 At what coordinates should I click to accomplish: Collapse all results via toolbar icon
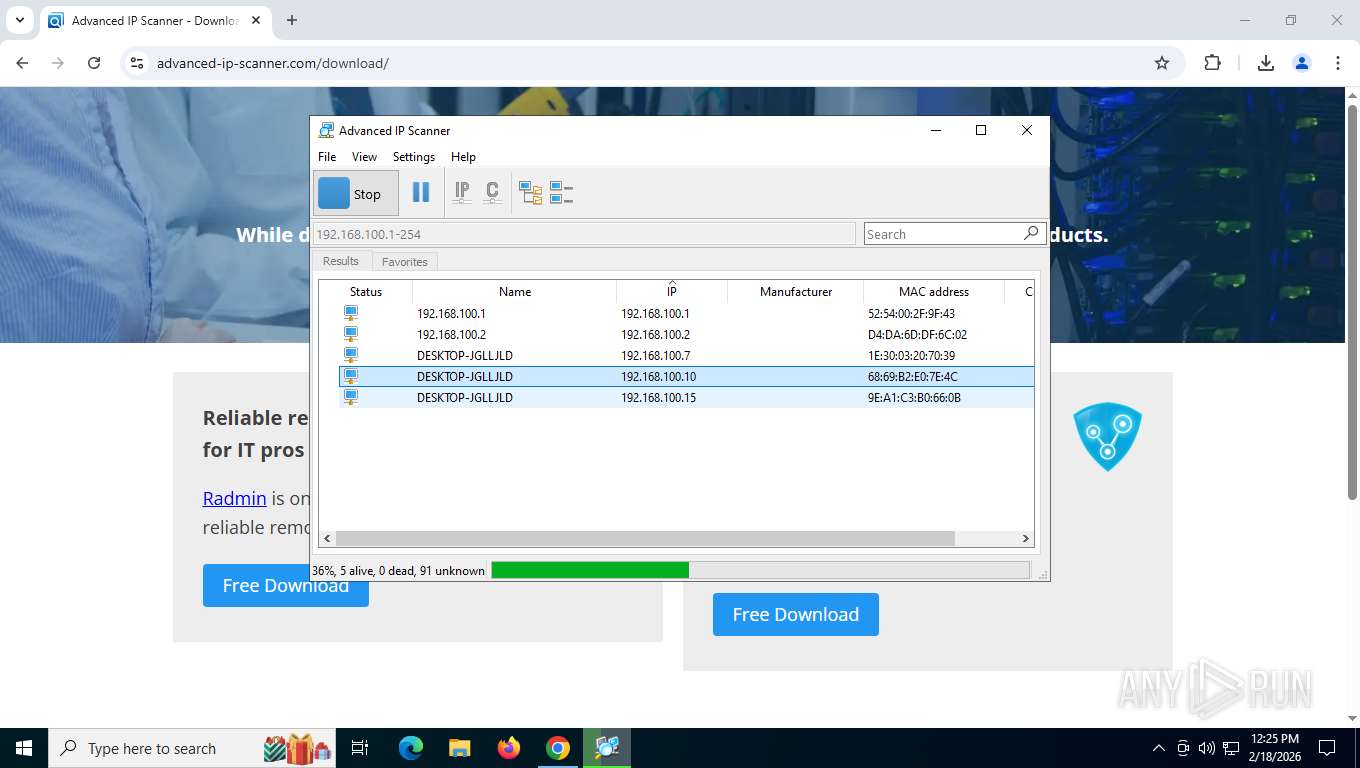pyautogui.click(x=561, y=193)
